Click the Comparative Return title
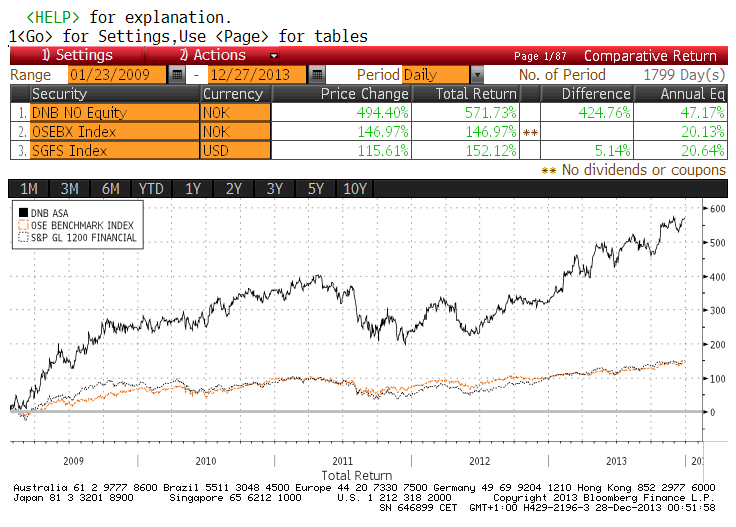Image resolution: width=736 pixels, height=527 pixels. (x=650, y=56)
